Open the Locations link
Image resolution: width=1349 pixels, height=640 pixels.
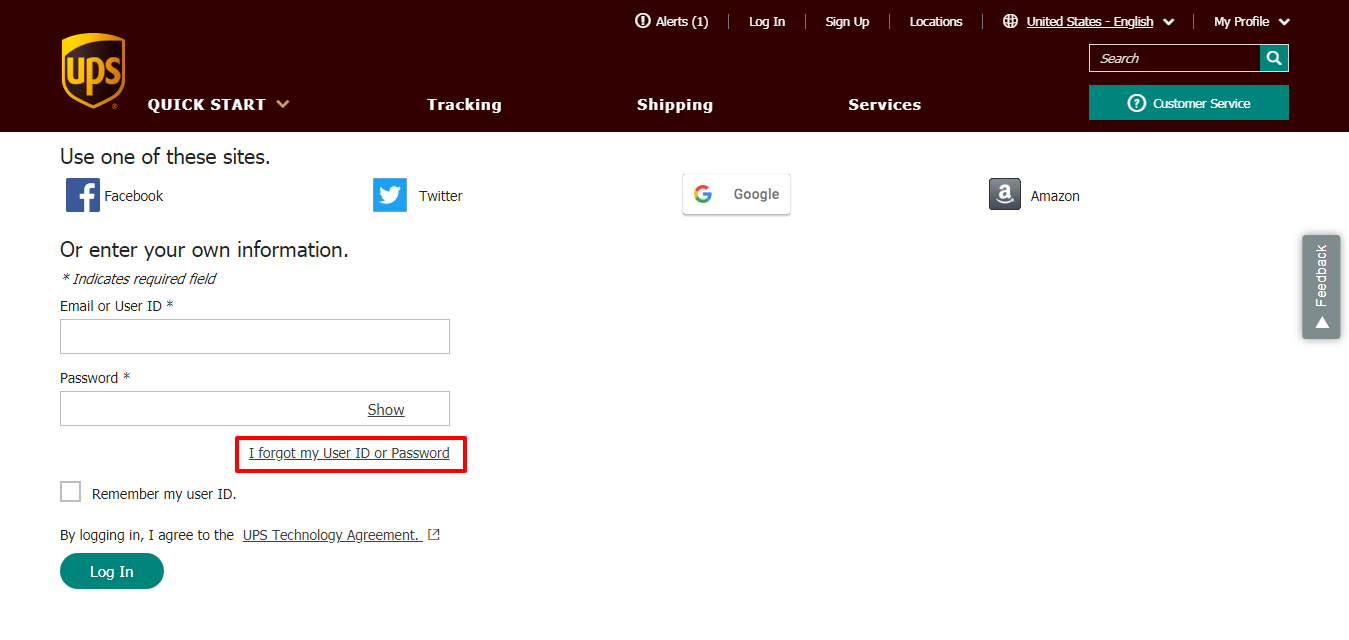pyautogui.click(x=936, y=21)
